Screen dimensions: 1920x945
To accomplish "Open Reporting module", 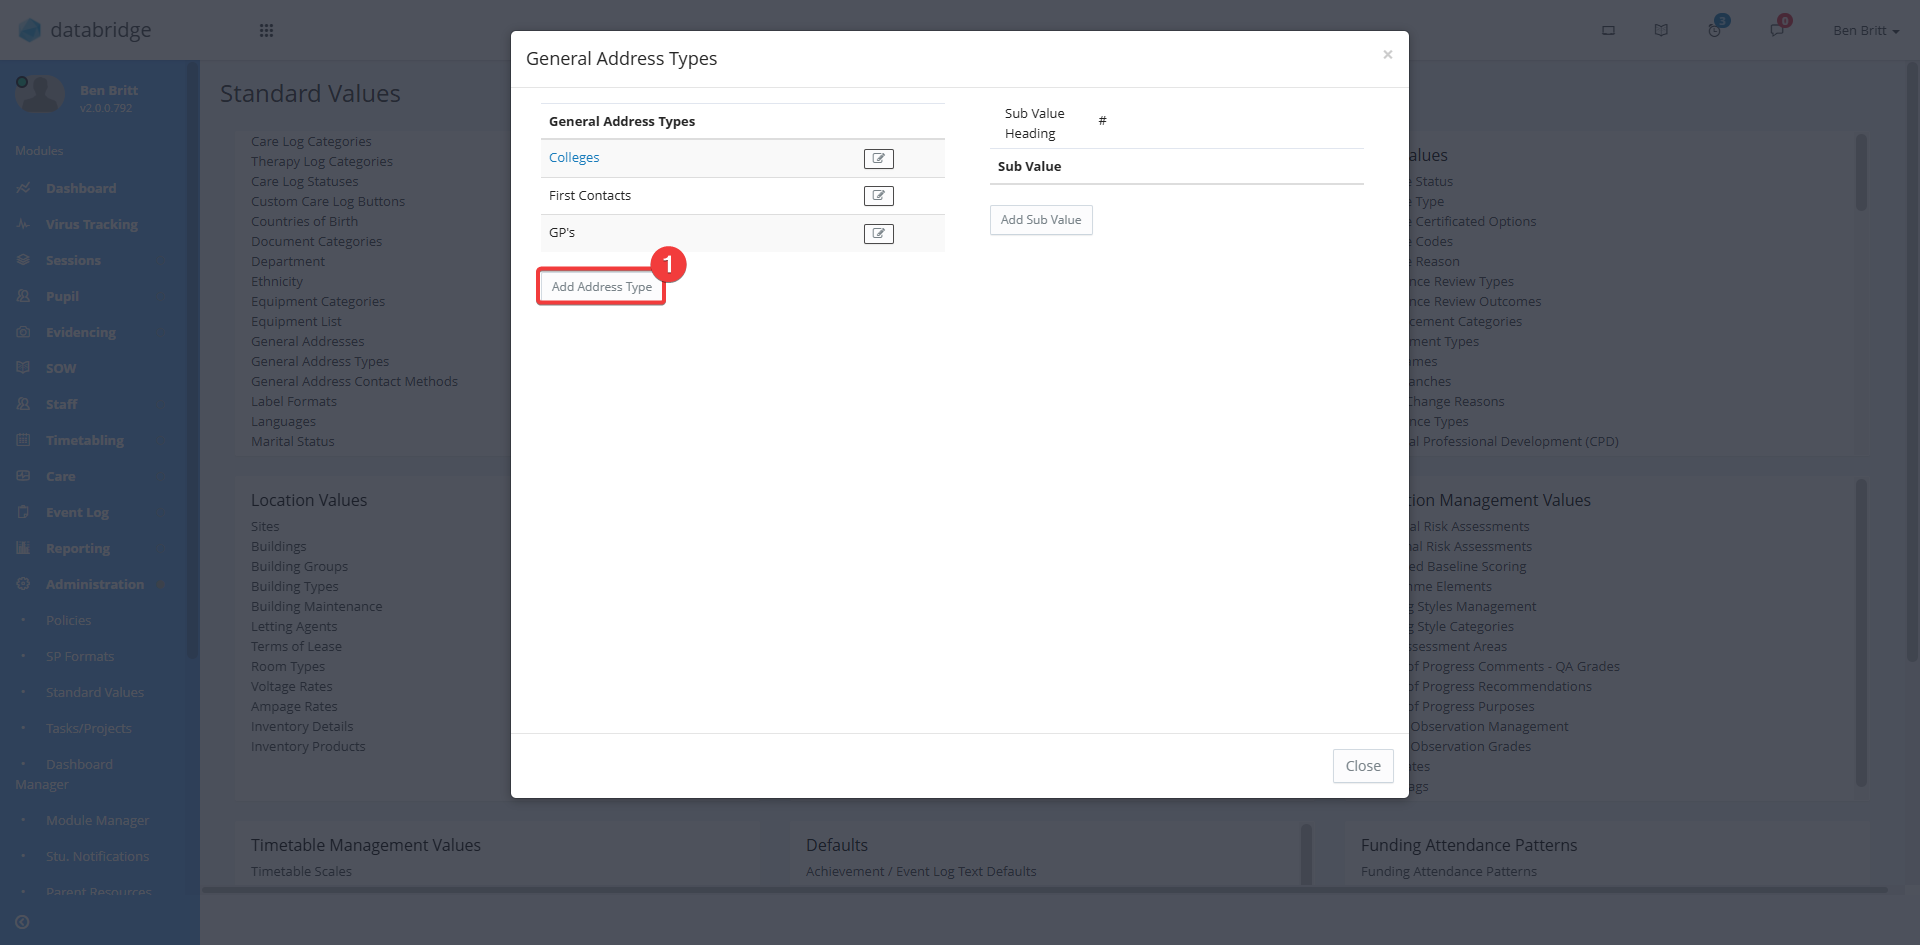I will [x=78, y=548].
